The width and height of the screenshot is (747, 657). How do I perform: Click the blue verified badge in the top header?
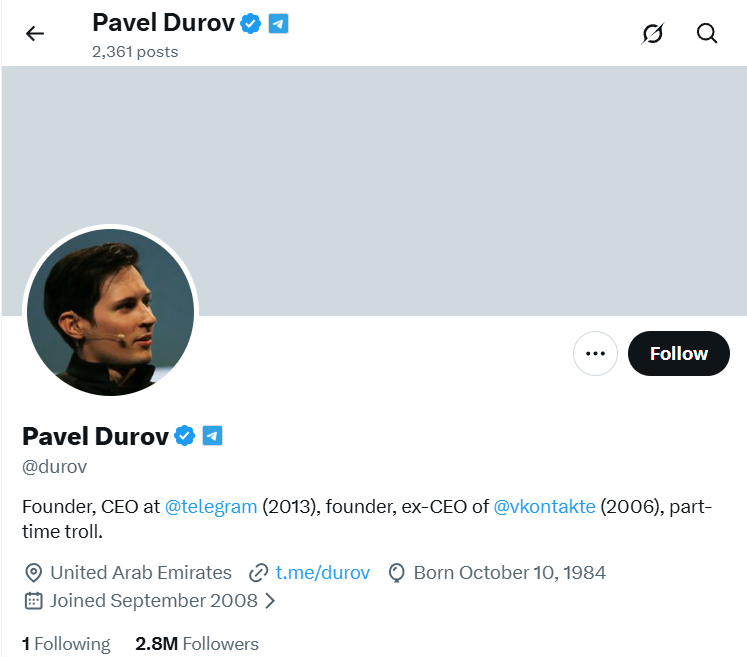coord(250,23)
